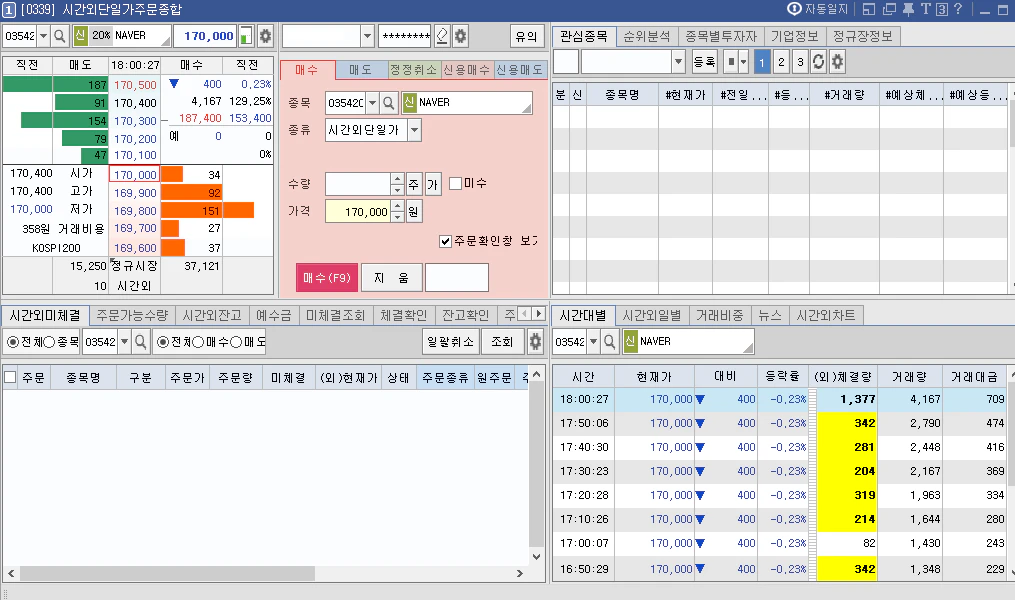Viewport: 1015px width, 600px height.
Task: Increase quantity with 수량 stepper up arrow
Action: [x=397, y=179]
